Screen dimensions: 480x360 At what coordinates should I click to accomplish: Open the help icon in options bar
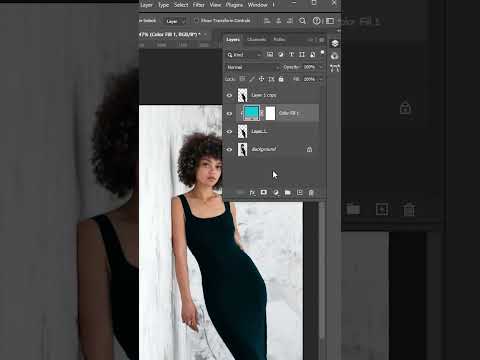[x=317, y=21]
